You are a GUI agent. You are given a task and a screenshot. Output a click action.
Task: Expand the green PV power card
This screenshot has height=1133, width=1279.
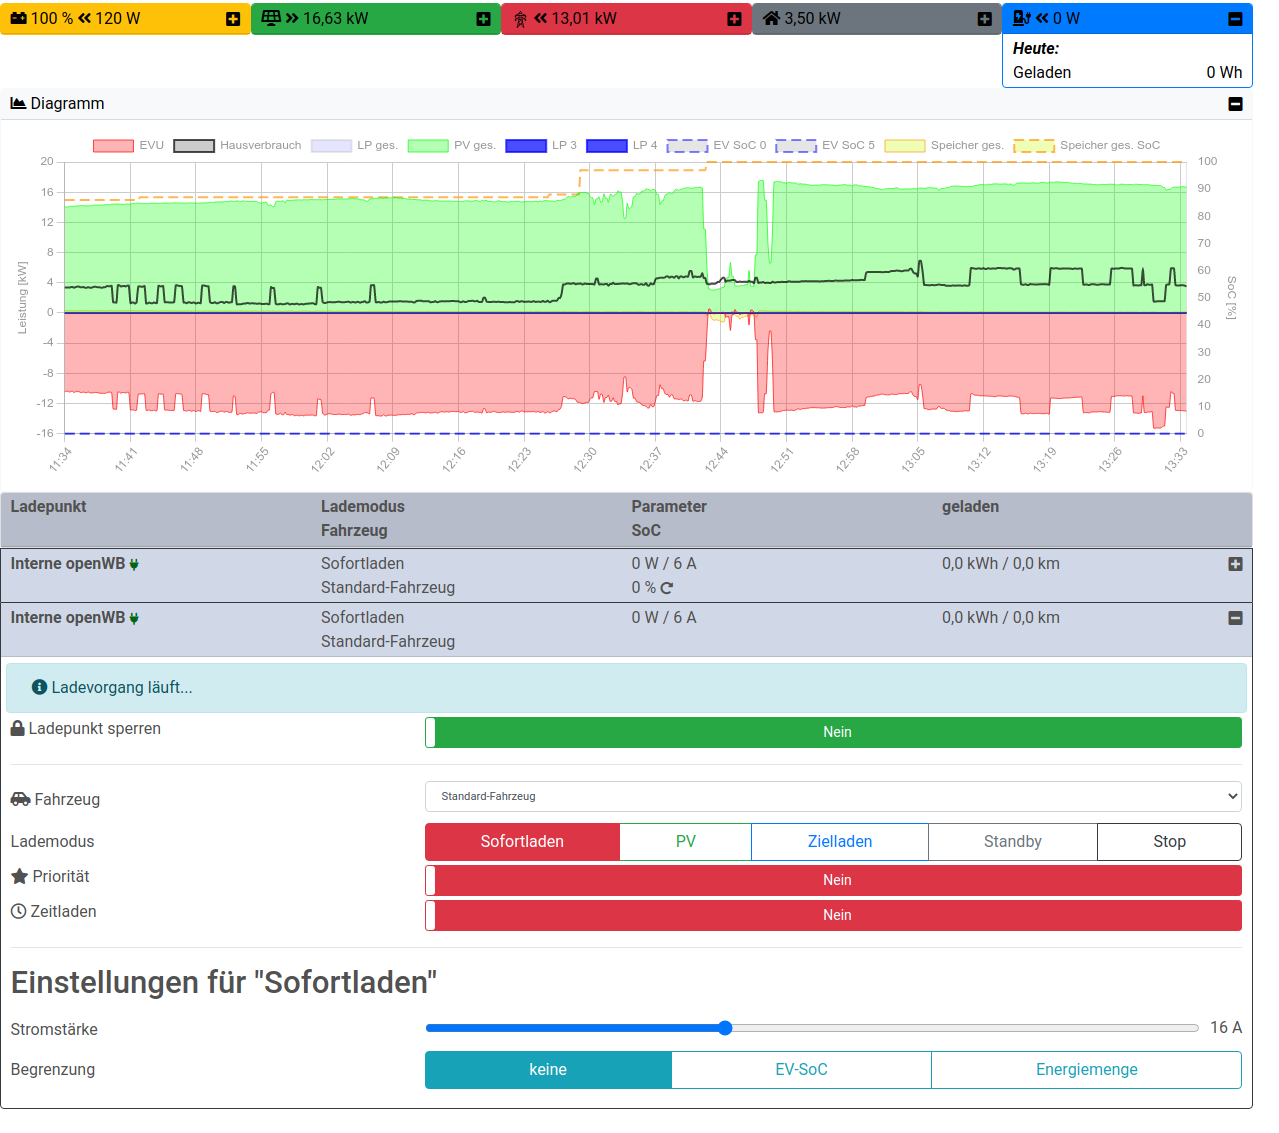[483, 19]
